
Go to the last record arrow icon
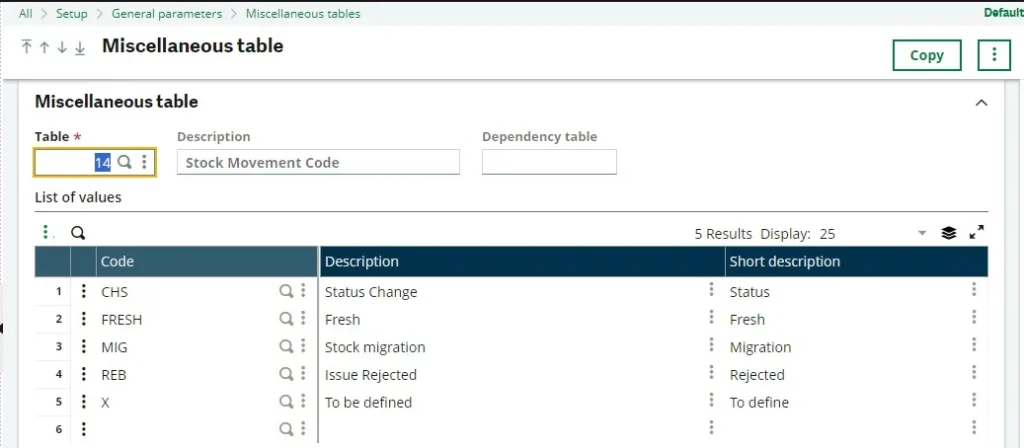tap(80, 48)
